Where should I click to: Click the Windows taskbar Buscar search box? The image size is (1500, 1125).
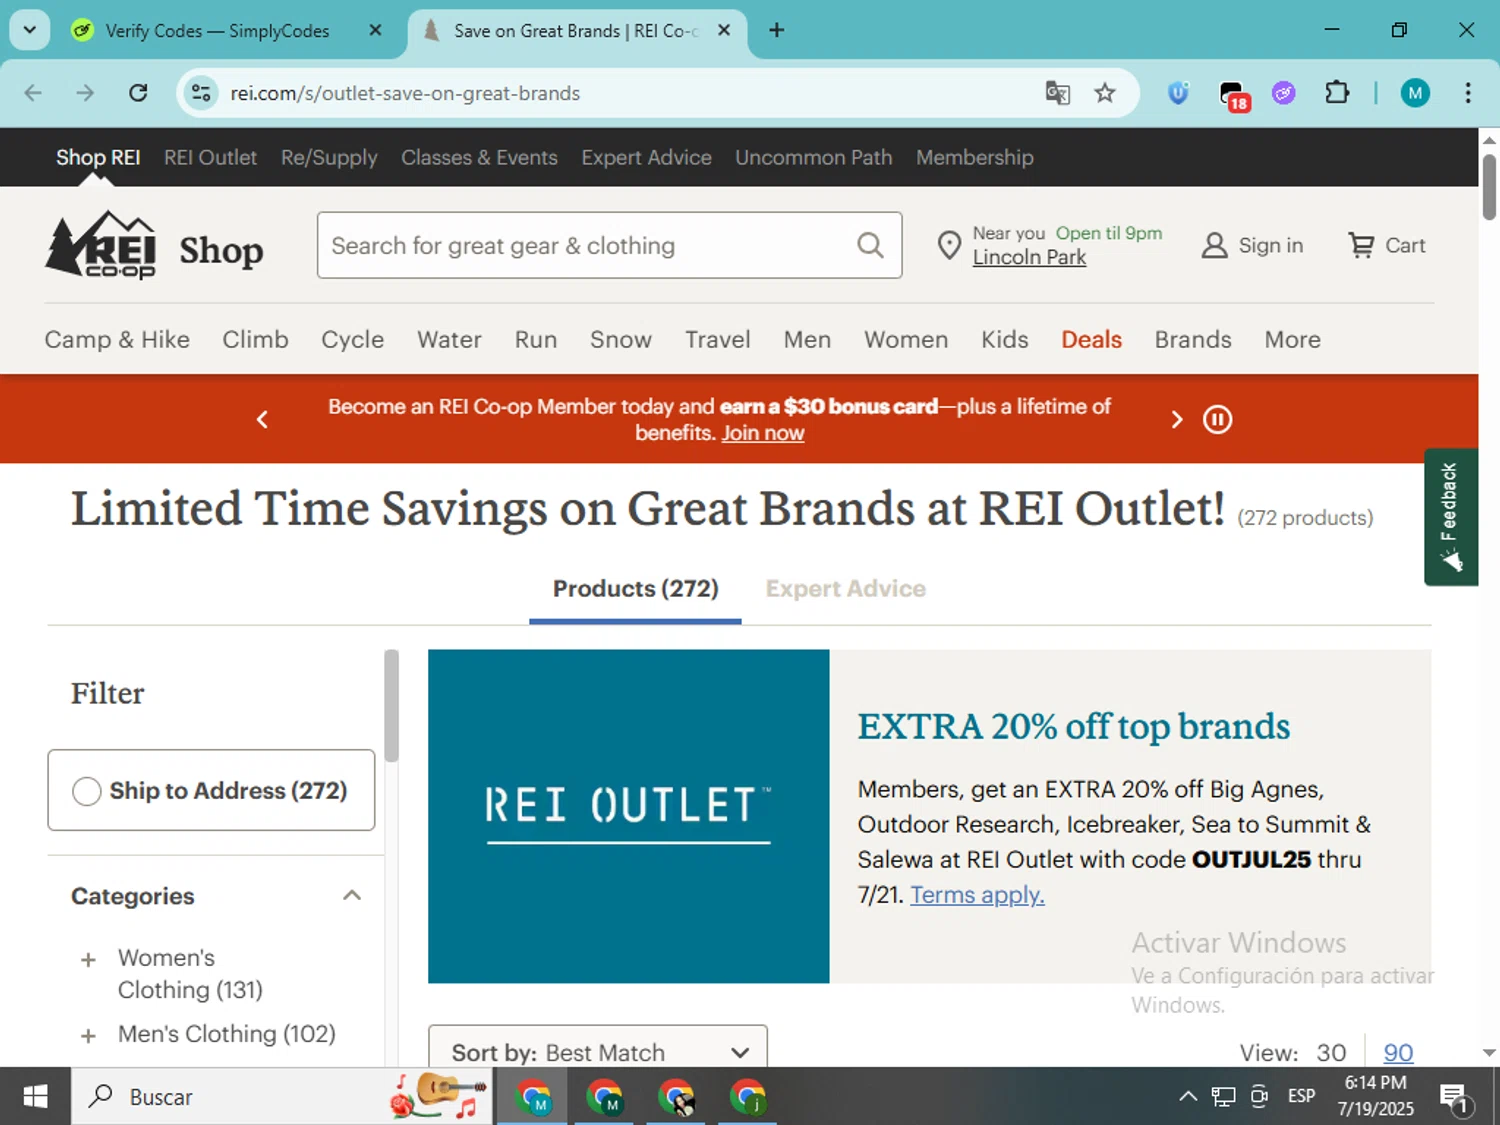pyautogui.click(x=281, y=1096)
